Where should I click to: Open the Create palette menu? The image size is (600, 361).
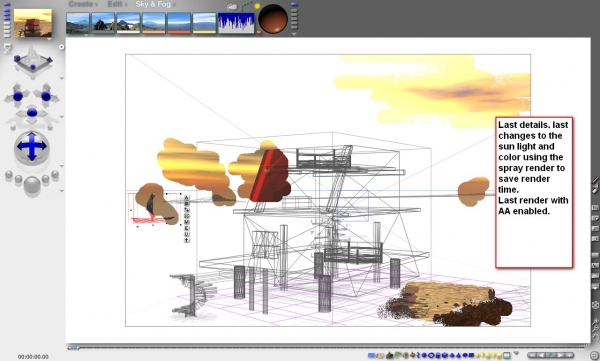tap(81, 4)
